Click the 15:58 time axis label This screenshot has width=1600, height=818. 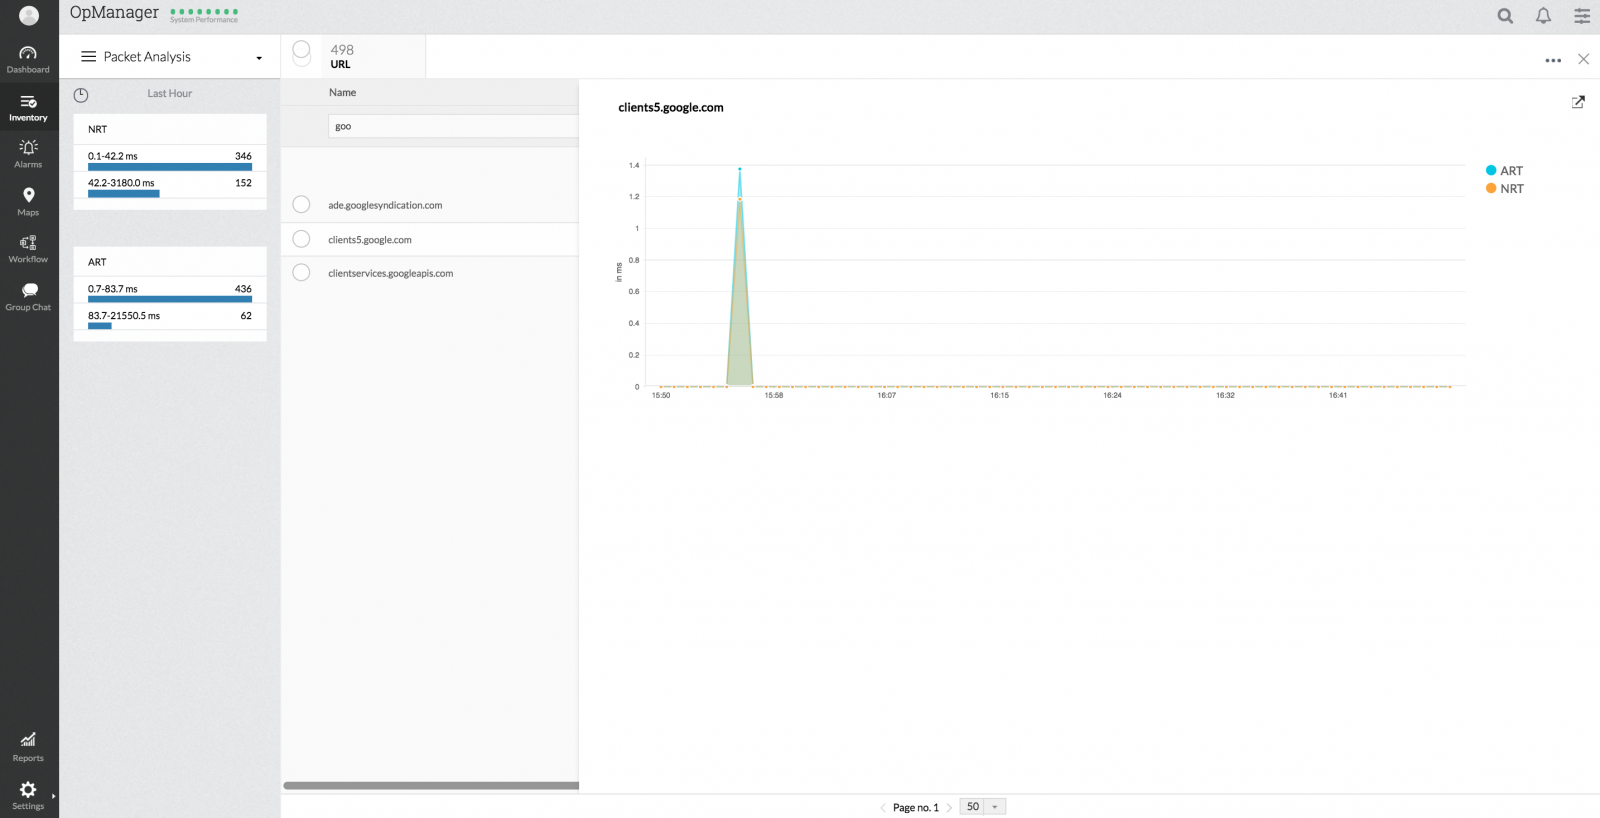tap(774, 396)
